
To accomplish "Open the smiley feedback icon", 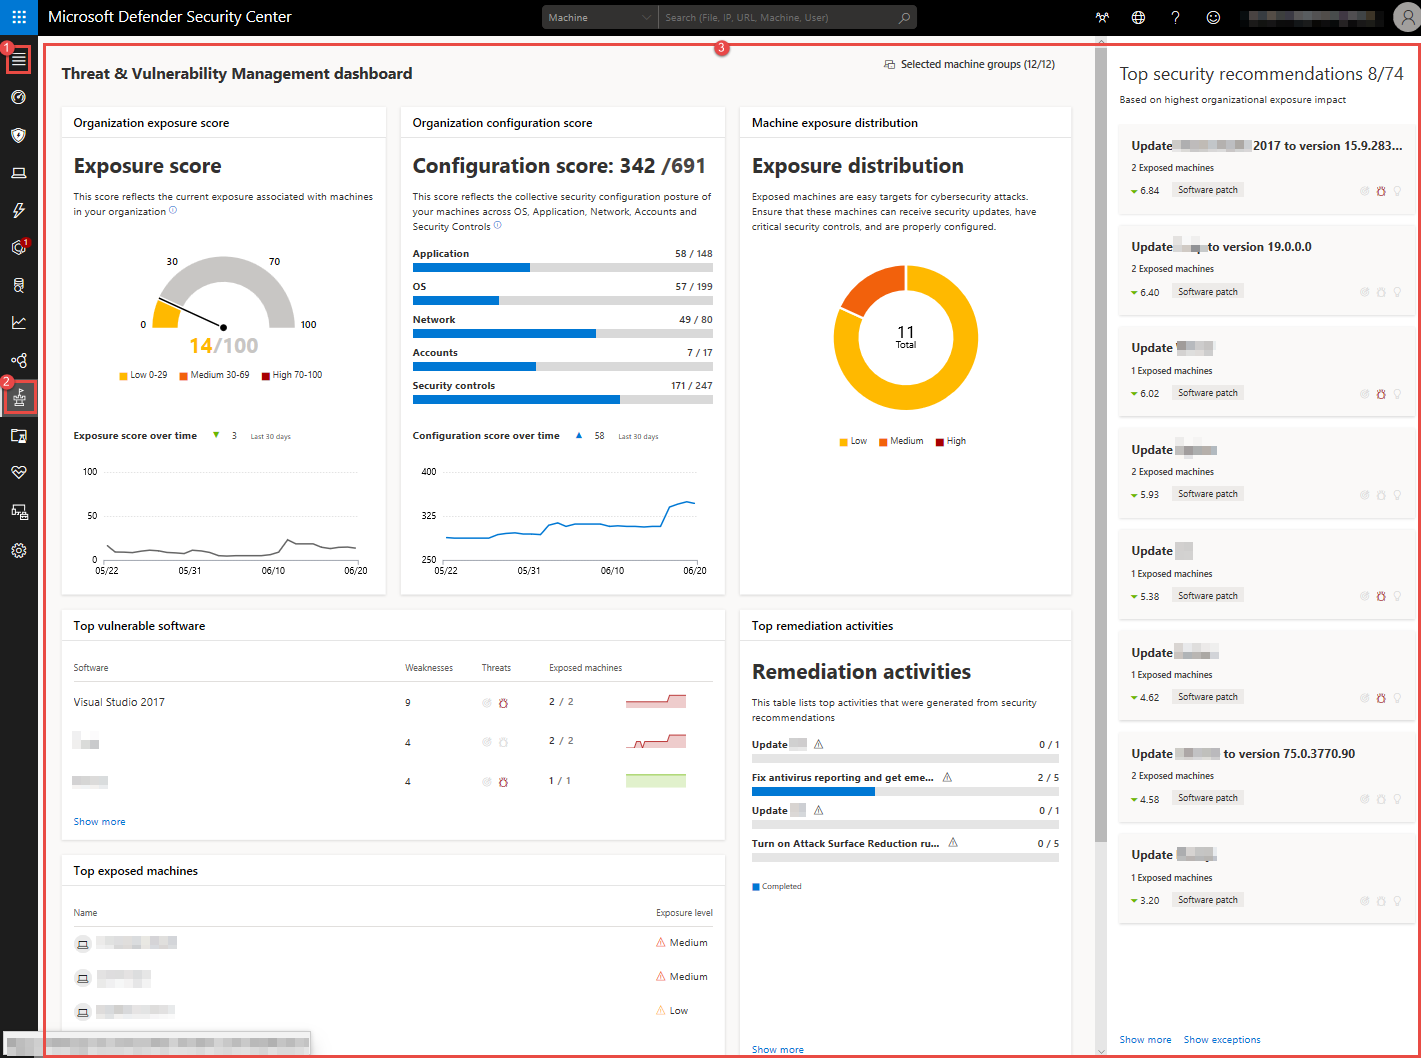I will pos(1213,17).
